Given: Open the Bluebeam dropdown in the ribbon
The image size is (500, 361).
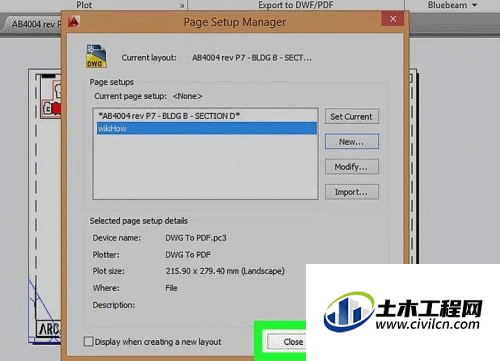Looking at the screenshot, I should (452, 5).
